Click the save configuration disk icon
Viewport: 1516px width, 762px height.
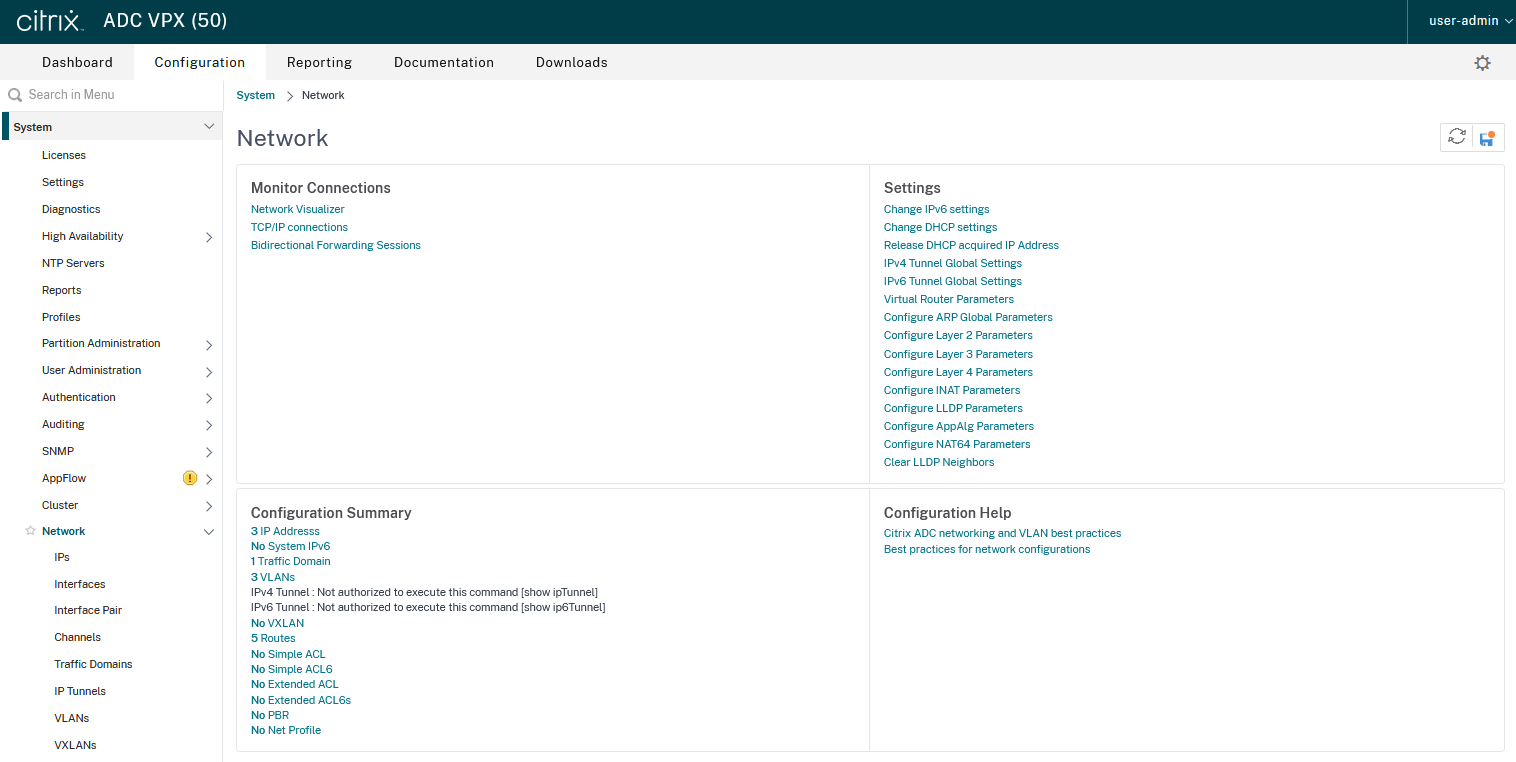pyautogui.click(x=1487, y=138)
